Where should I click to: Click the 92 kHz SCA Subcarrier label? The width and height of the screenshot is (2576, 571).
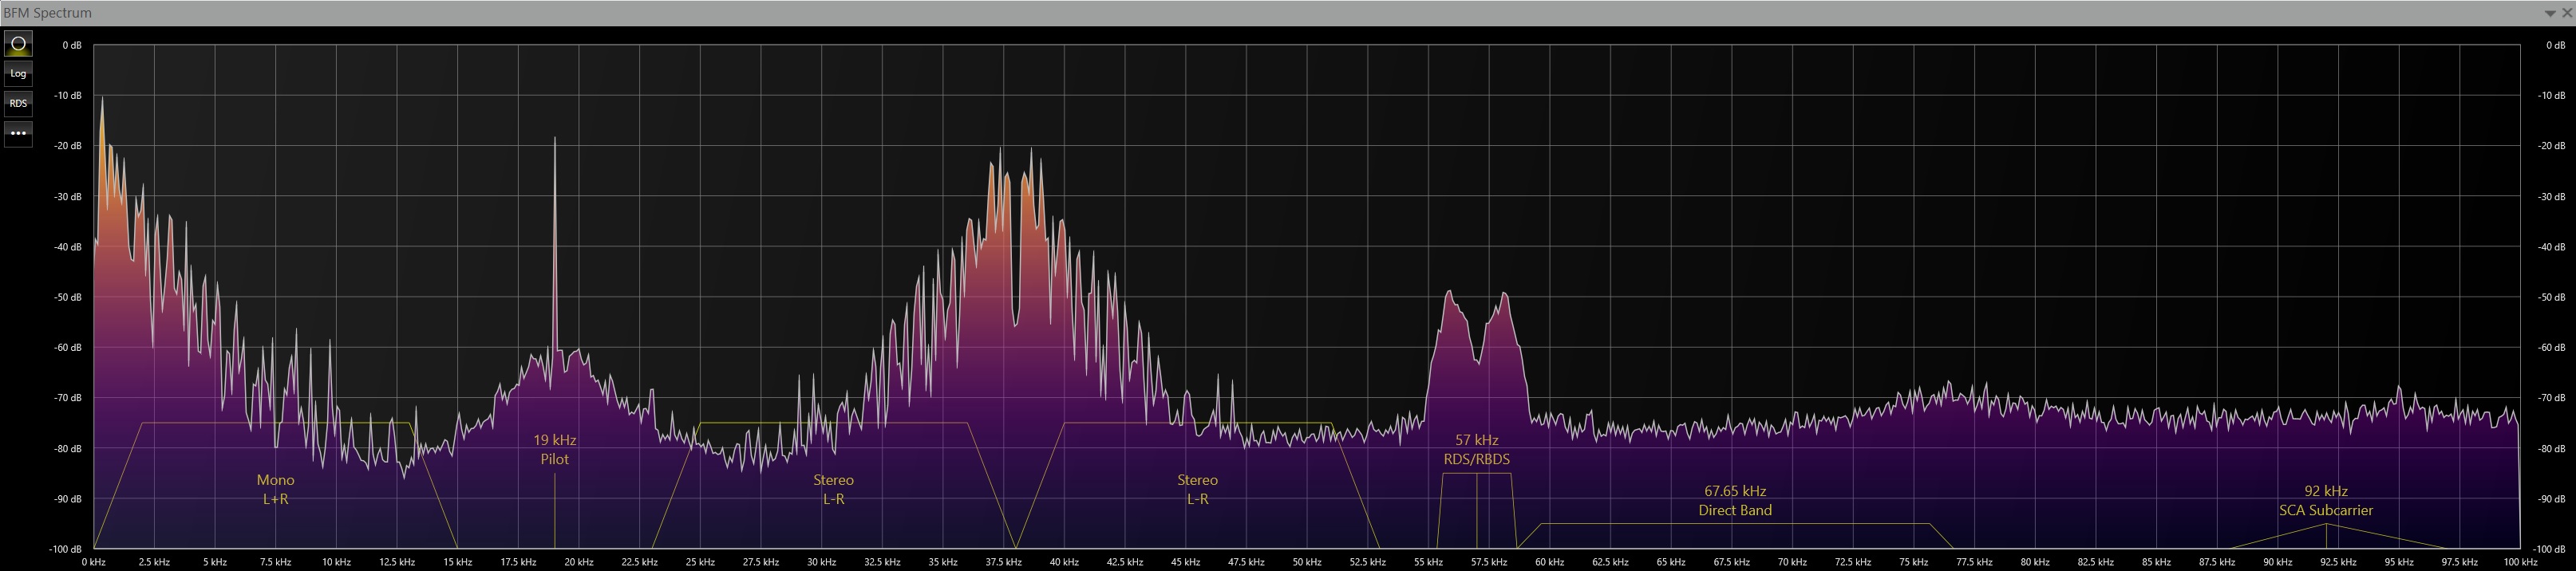click(x=2325, y=501)
